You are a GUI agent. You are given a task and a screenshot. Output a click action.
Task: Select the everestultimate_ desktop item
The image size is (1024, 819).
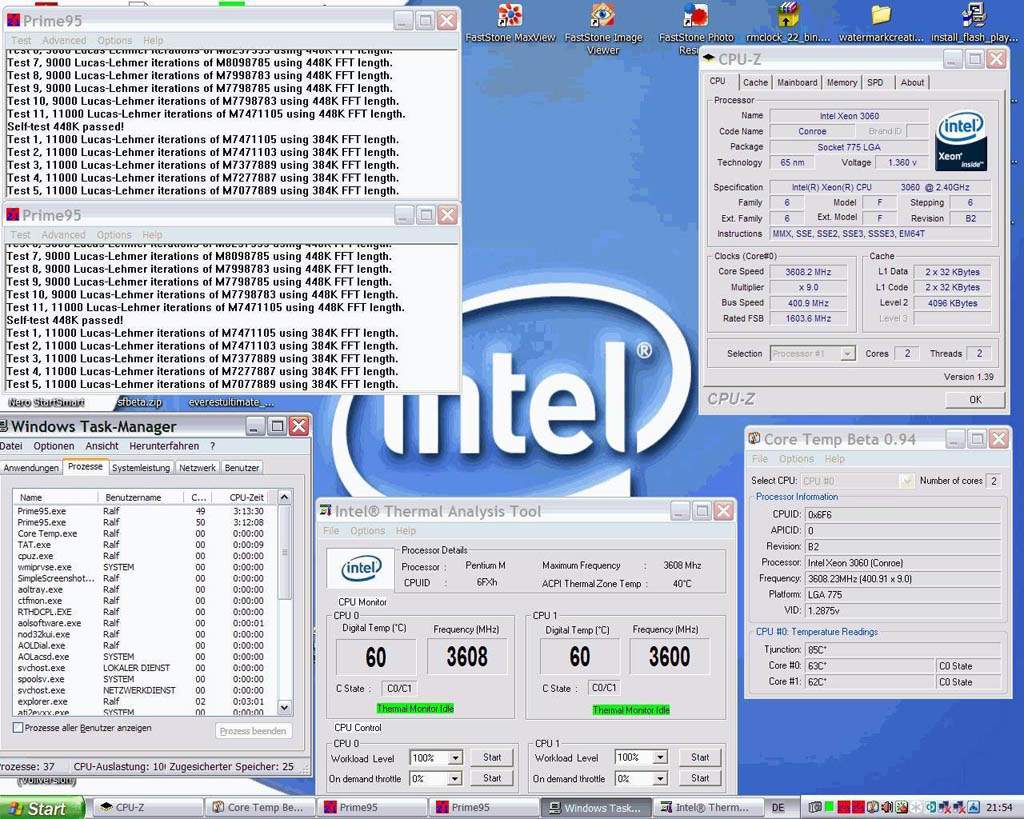tap(231, 402)
